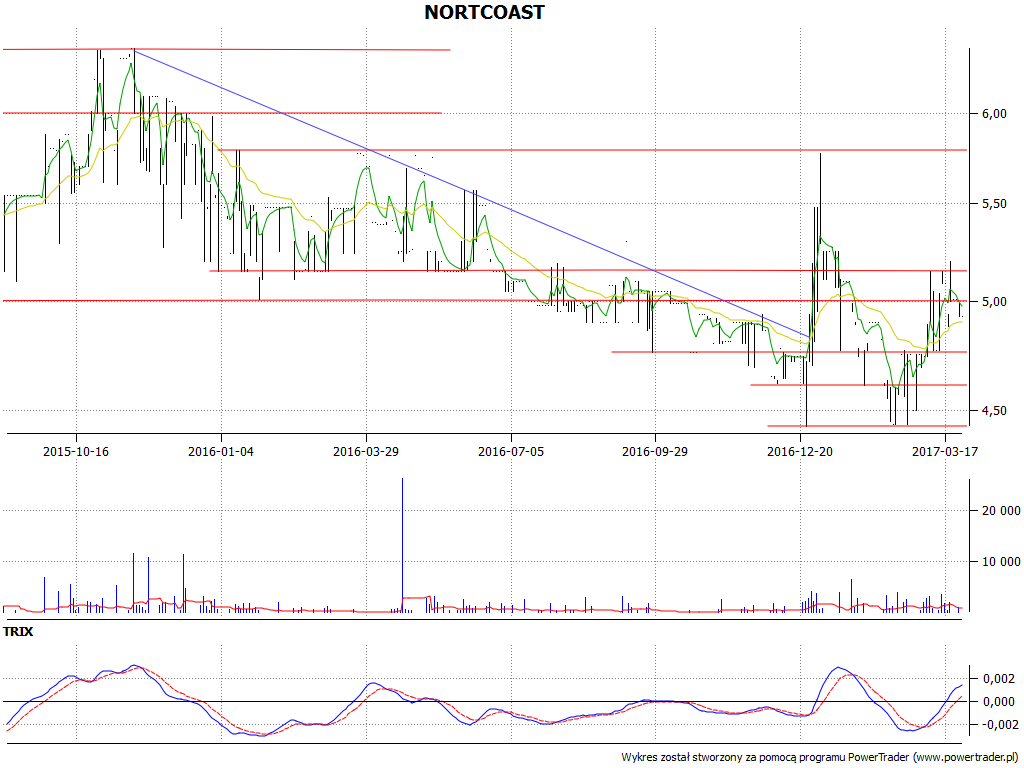Click the PowerTrader footer credit text
1024x768 pixels.
coord(820,758)
